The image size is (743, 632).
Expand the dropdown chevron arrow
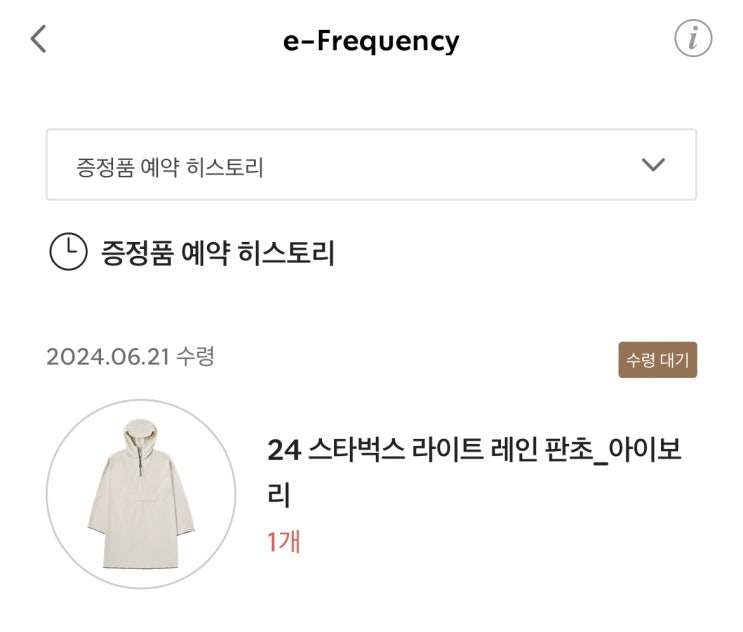click(653, 165)
